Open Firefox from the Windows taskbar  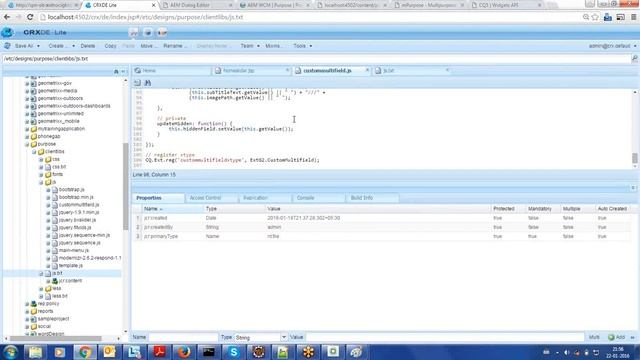pos(184,352)
